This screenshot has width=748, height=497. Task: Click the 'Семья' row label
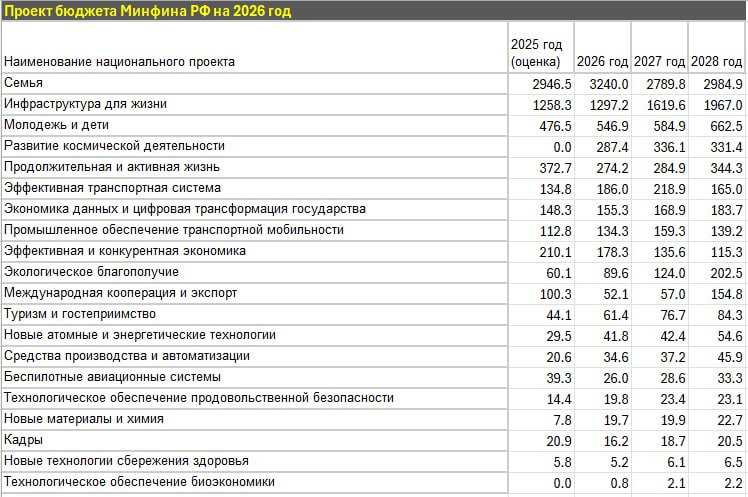(23, 83)
